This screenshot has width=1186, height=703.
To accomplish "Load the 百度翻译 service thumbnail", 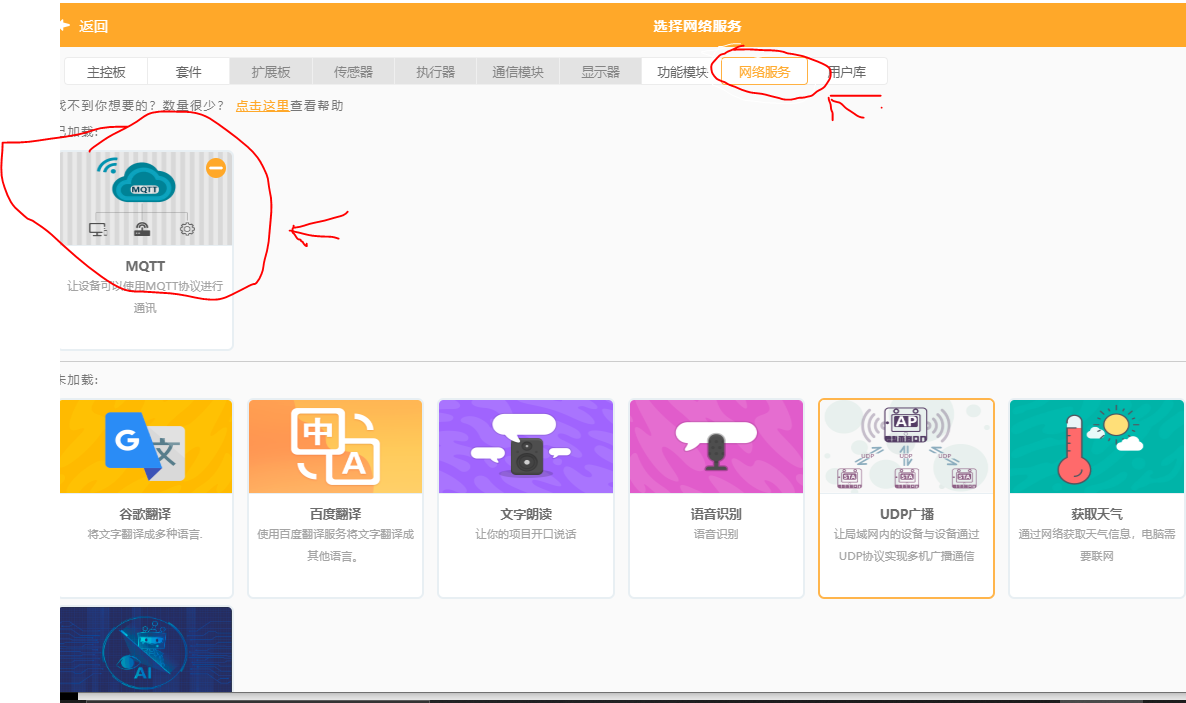I will (336, 446).
